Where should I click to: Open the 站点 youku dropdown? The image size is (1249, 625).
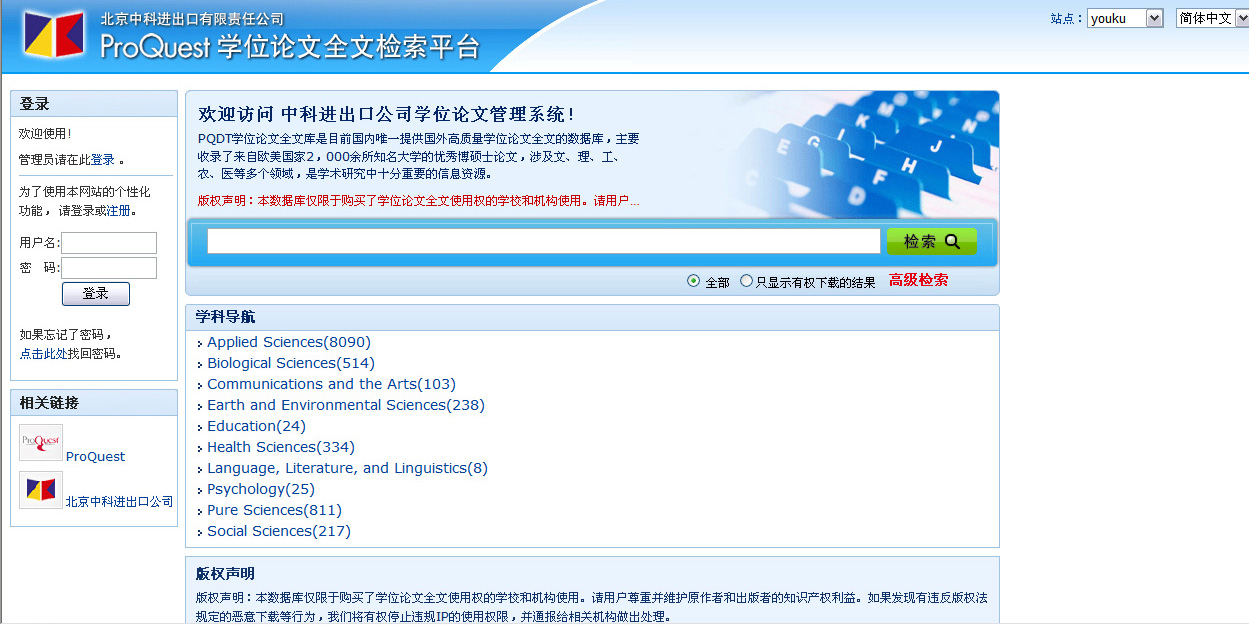[1125, 18]
